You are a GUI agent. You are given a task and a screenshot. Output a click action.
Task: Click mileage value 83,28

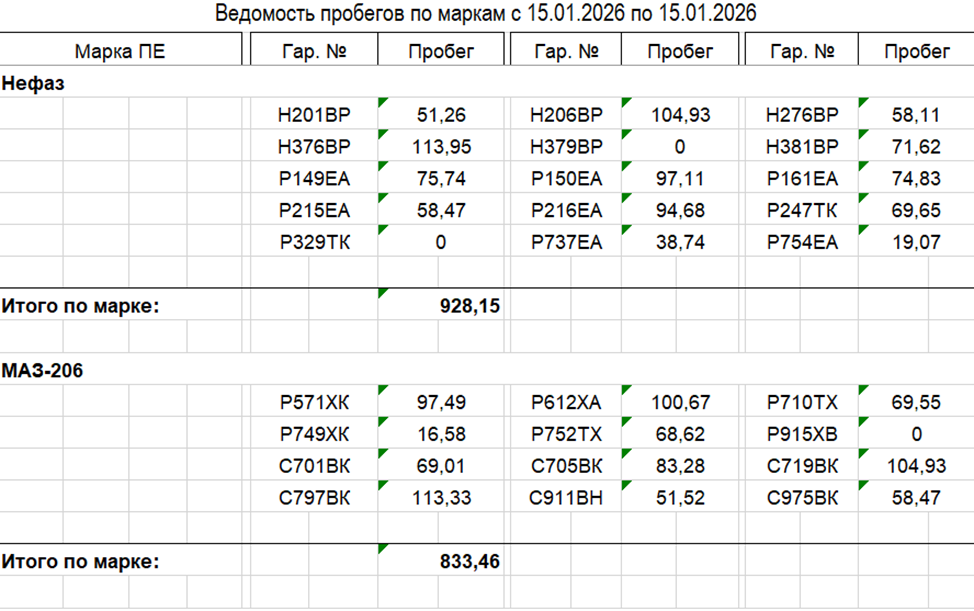(x=680, y=467)
